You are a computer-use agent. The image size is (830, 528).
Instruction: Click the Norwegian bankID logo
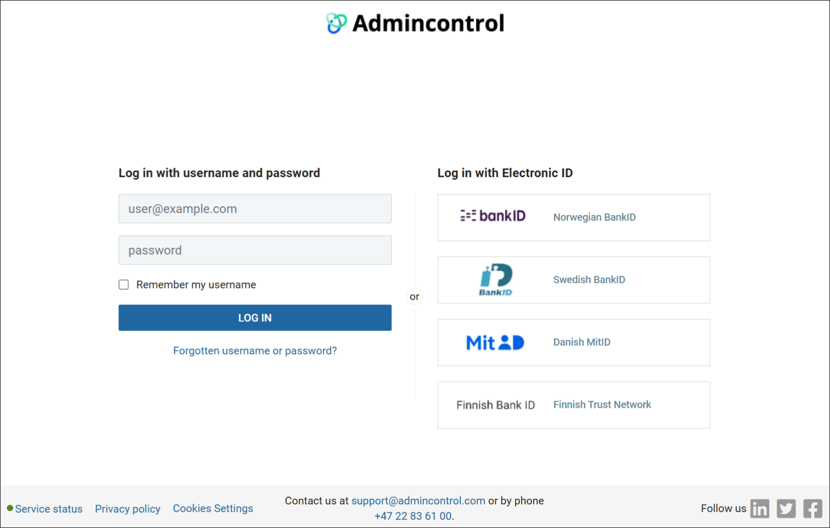[493, 216]
